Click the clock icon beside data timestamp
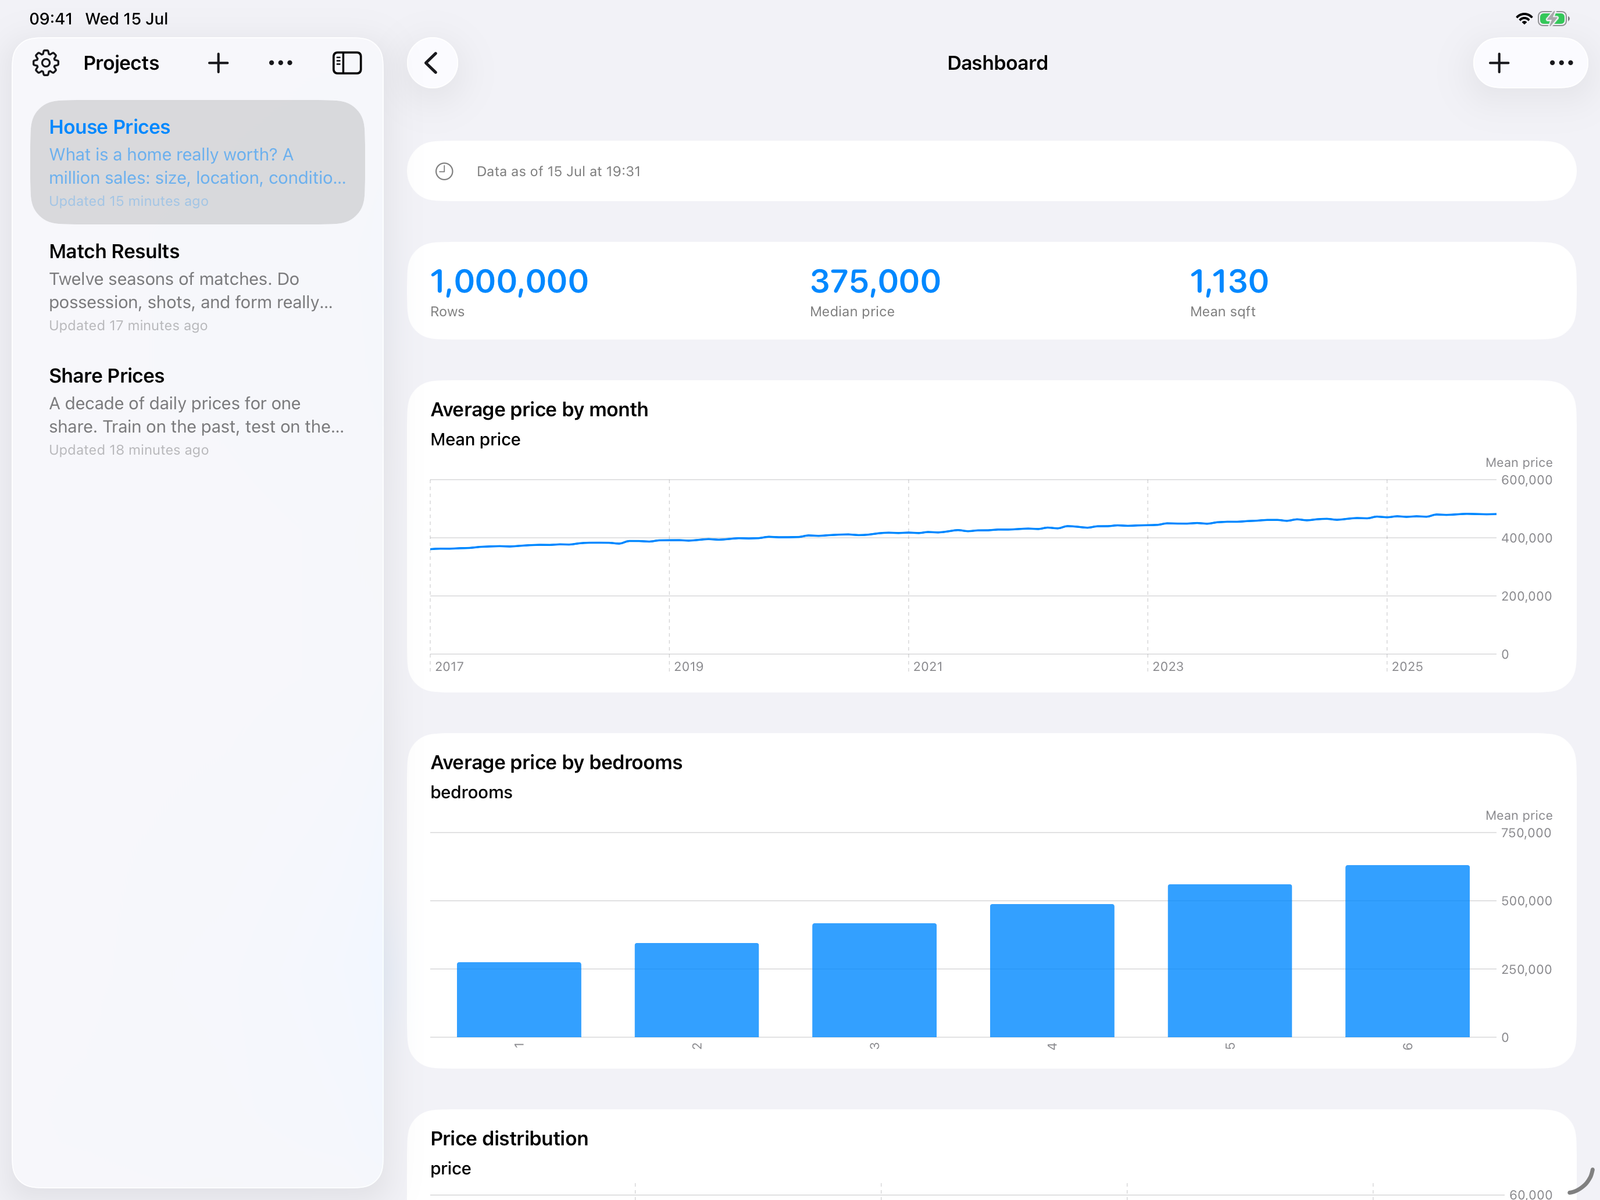Viewport: 1600px width, 1200px height. click(445, 171)
